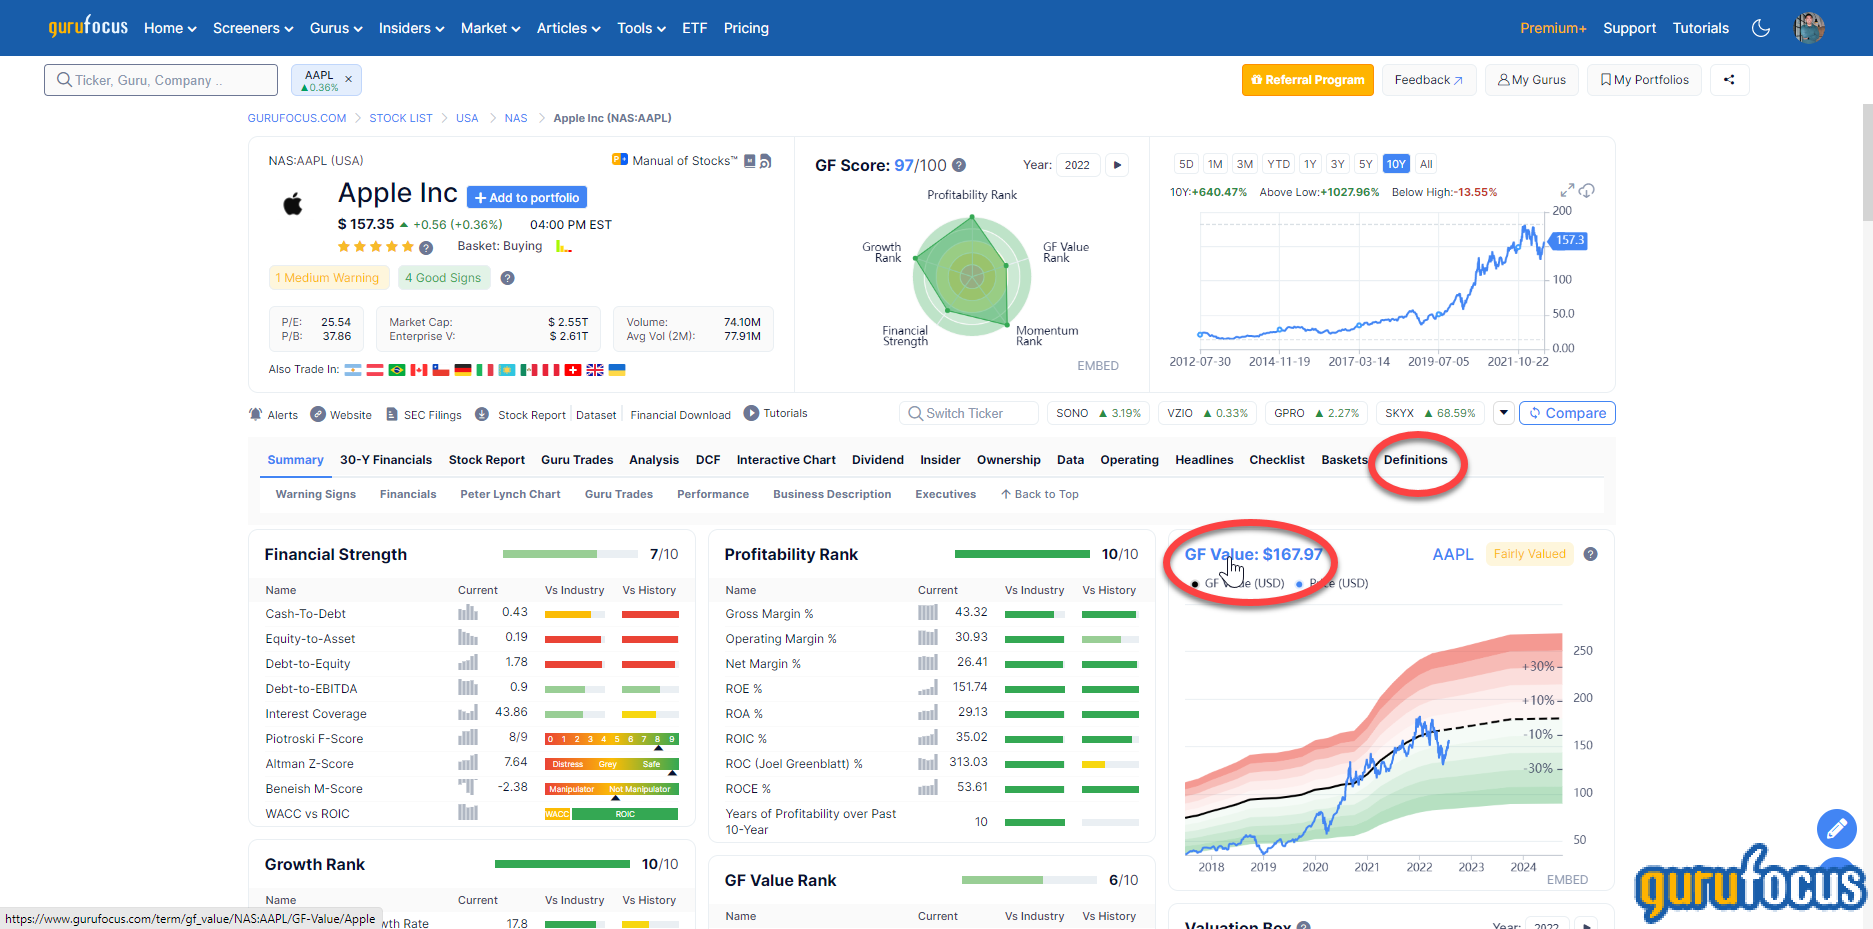Expand the Market menu dropdown

click(490, 28)
